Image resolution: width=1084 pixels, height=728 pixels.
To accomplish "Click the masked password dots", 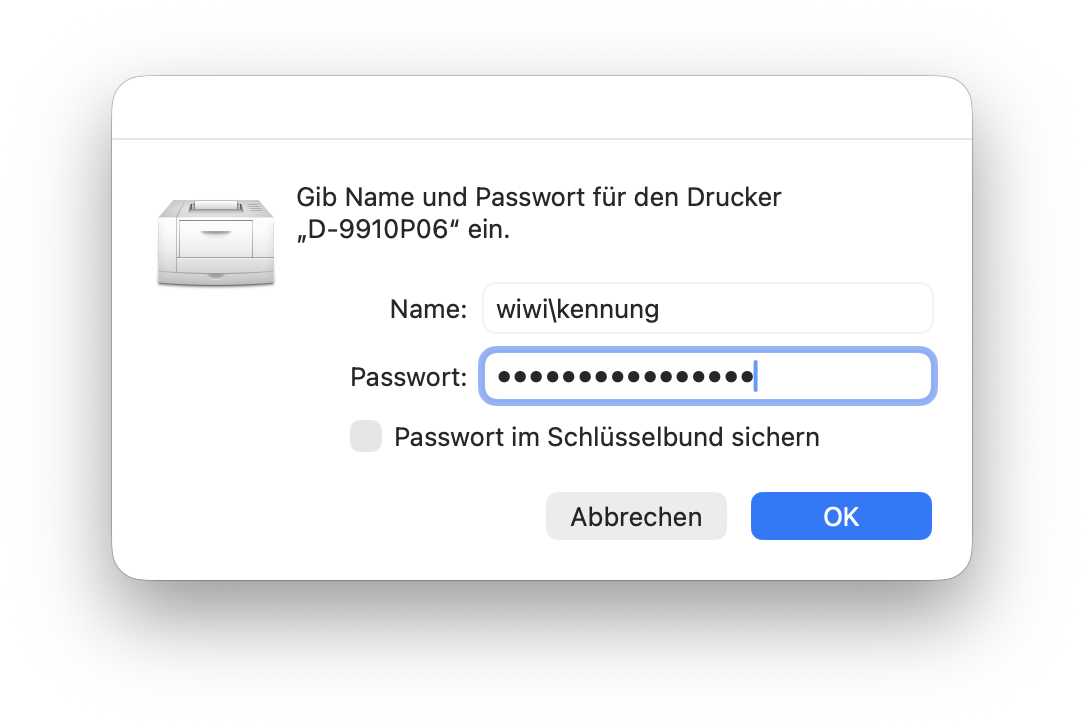I will coord(625,377).
